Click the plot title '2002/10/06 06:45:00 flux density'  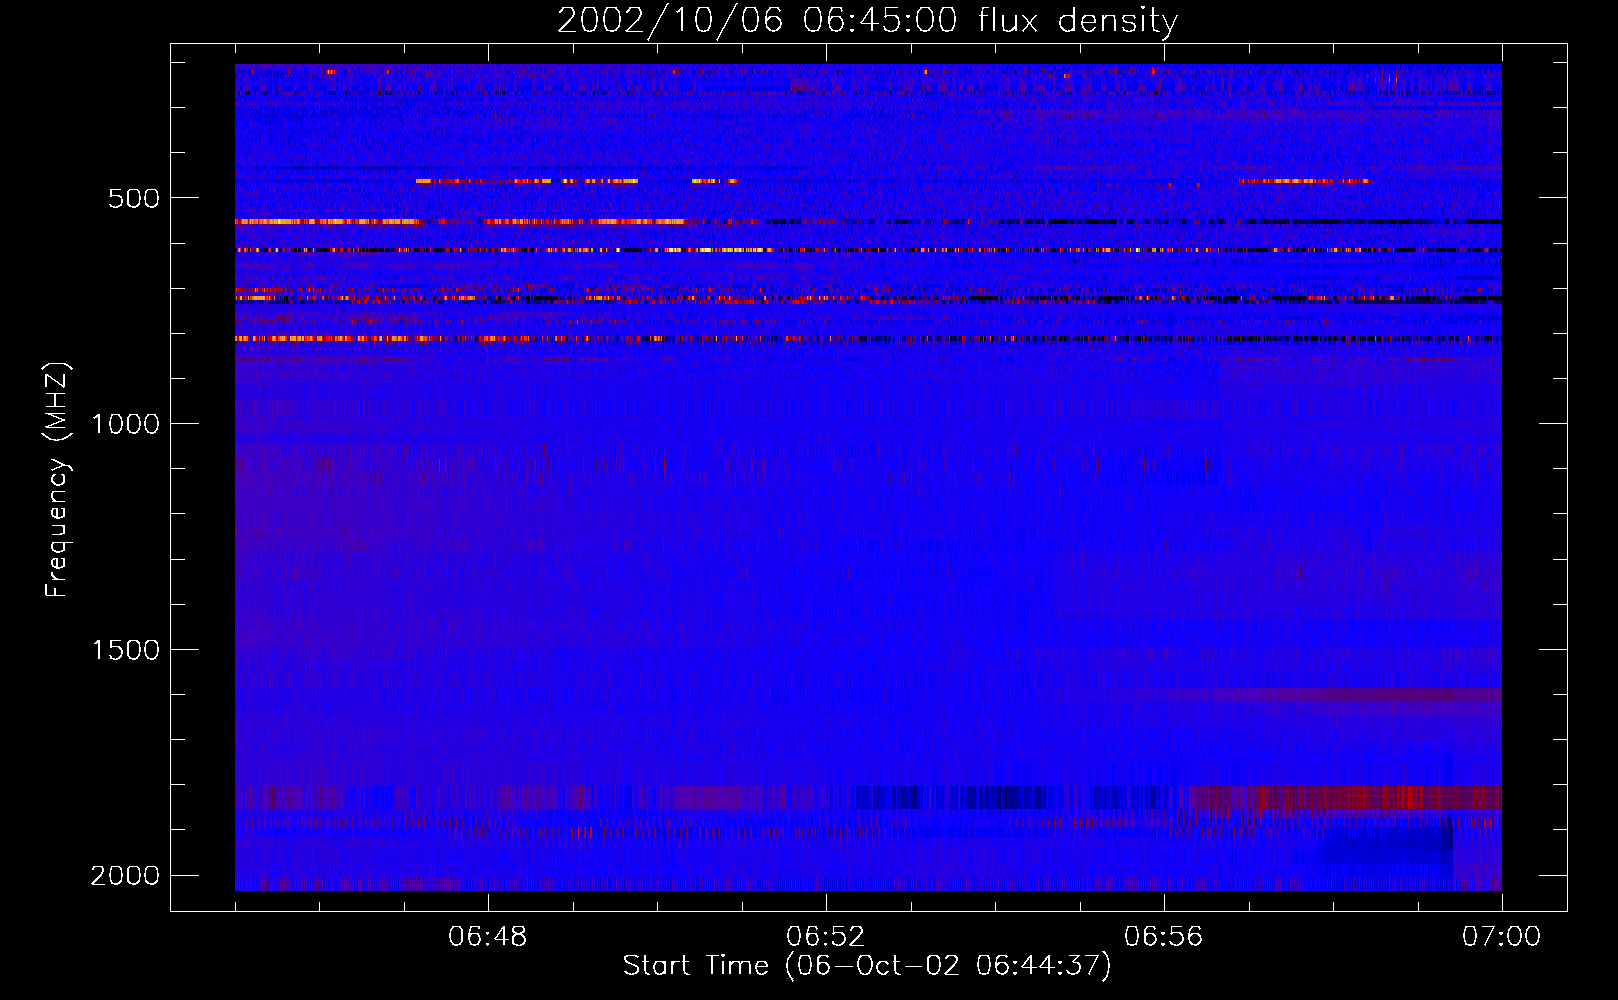click(x=867, y=21)
